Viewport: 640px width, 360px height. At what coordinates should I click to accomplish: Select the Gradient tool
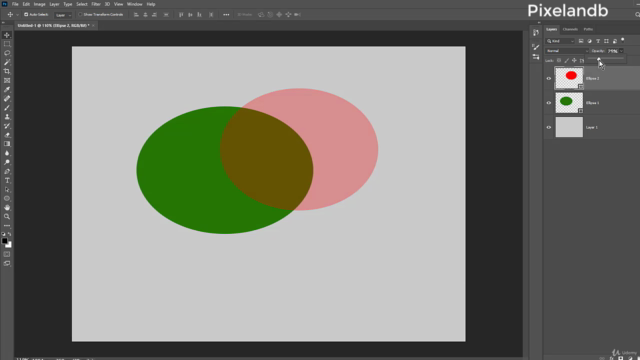coord(7,144)
